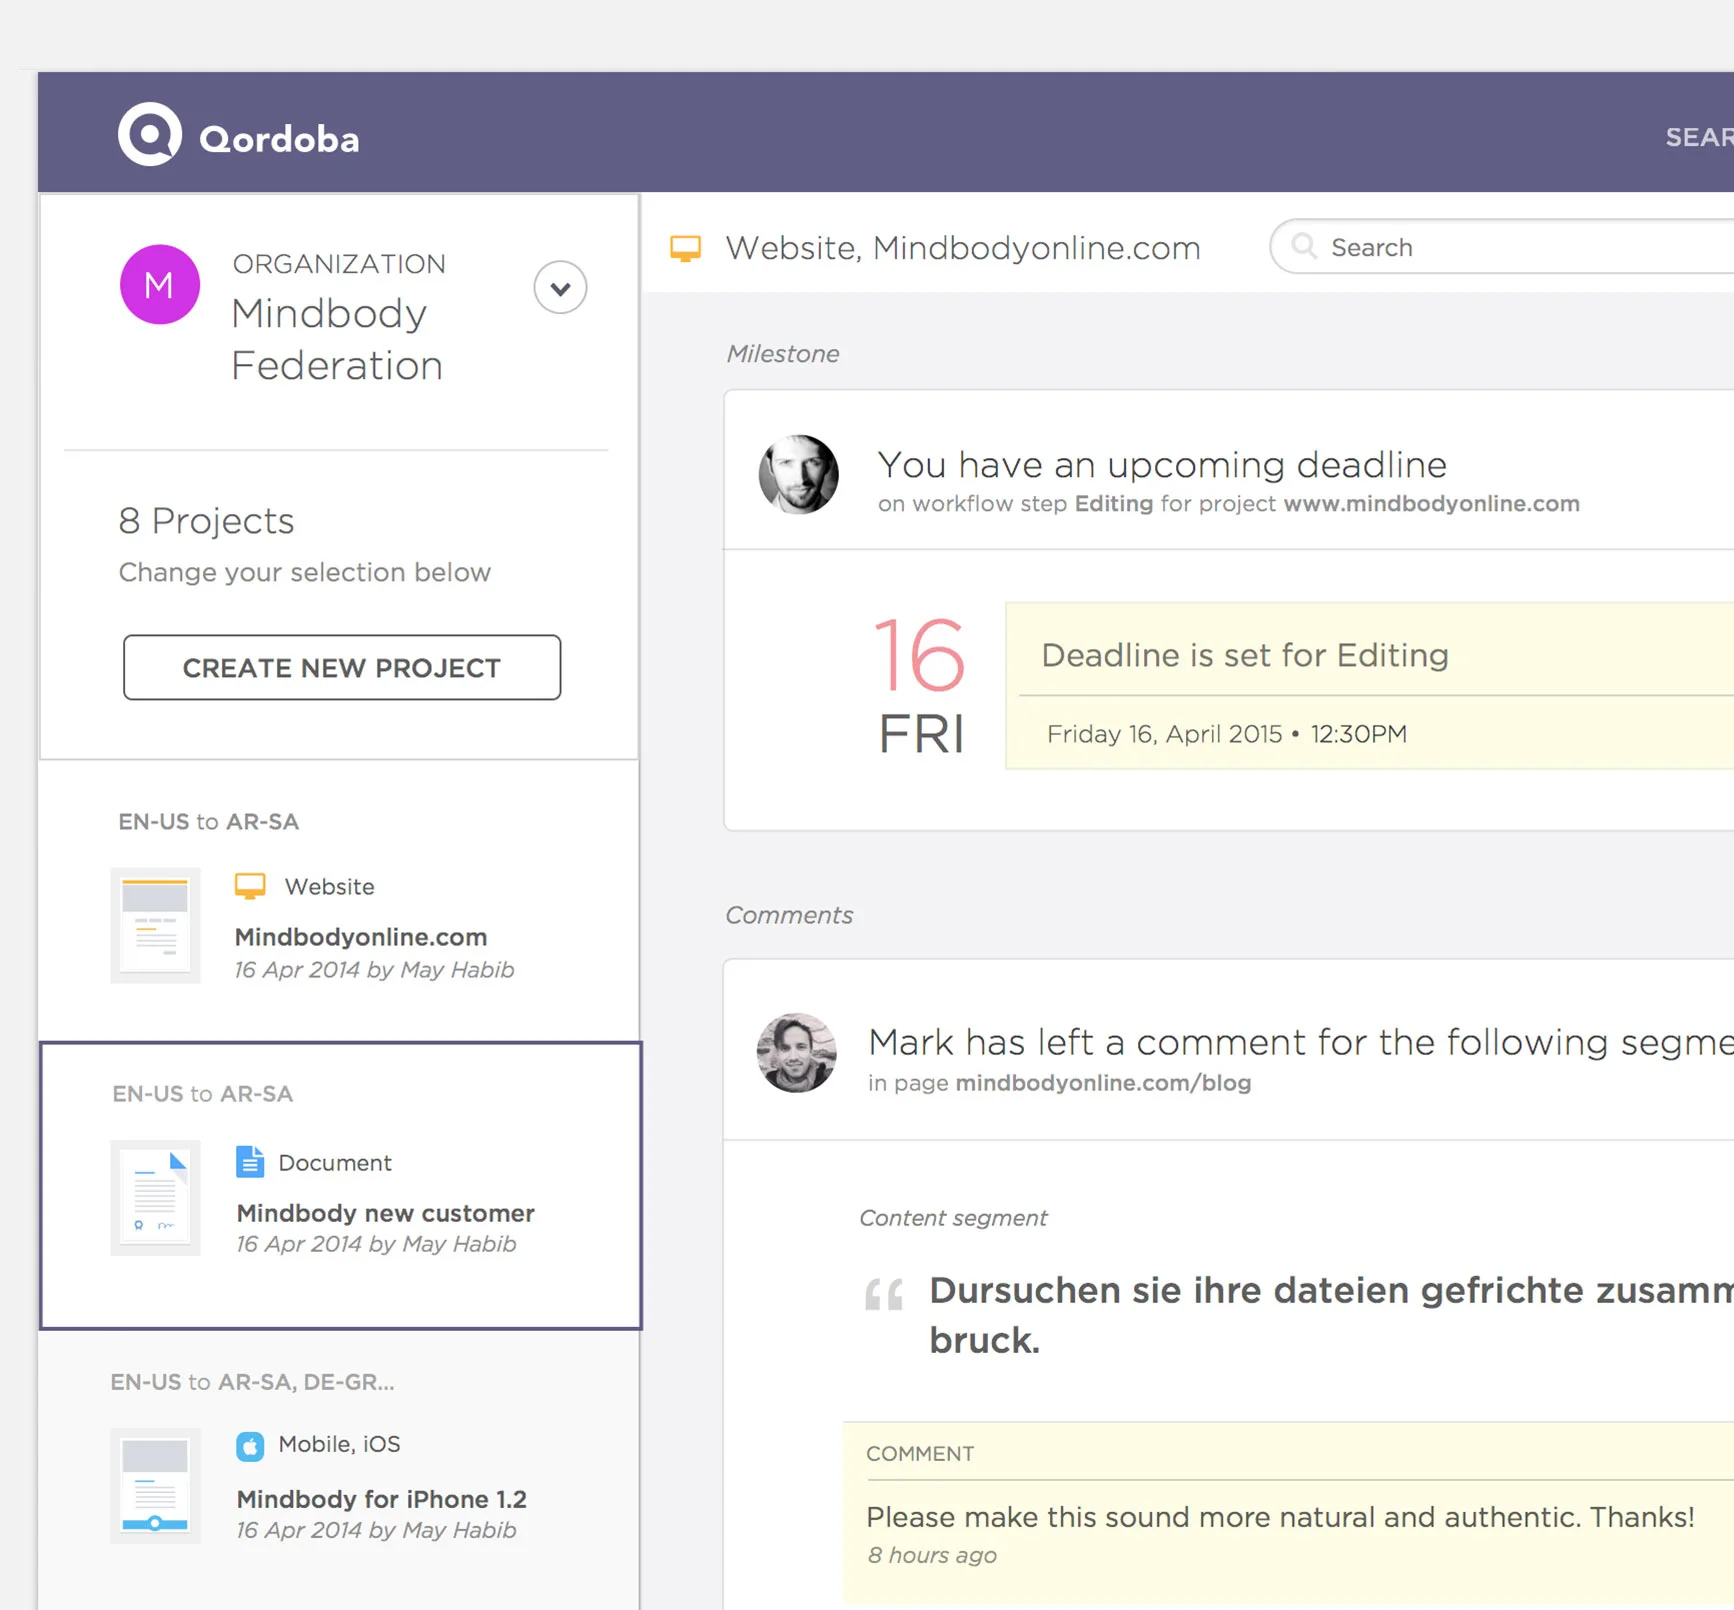Screen dimensions: 1734x1610
Task: Click Deadline is set for Editing
Action: [1245, 655]
